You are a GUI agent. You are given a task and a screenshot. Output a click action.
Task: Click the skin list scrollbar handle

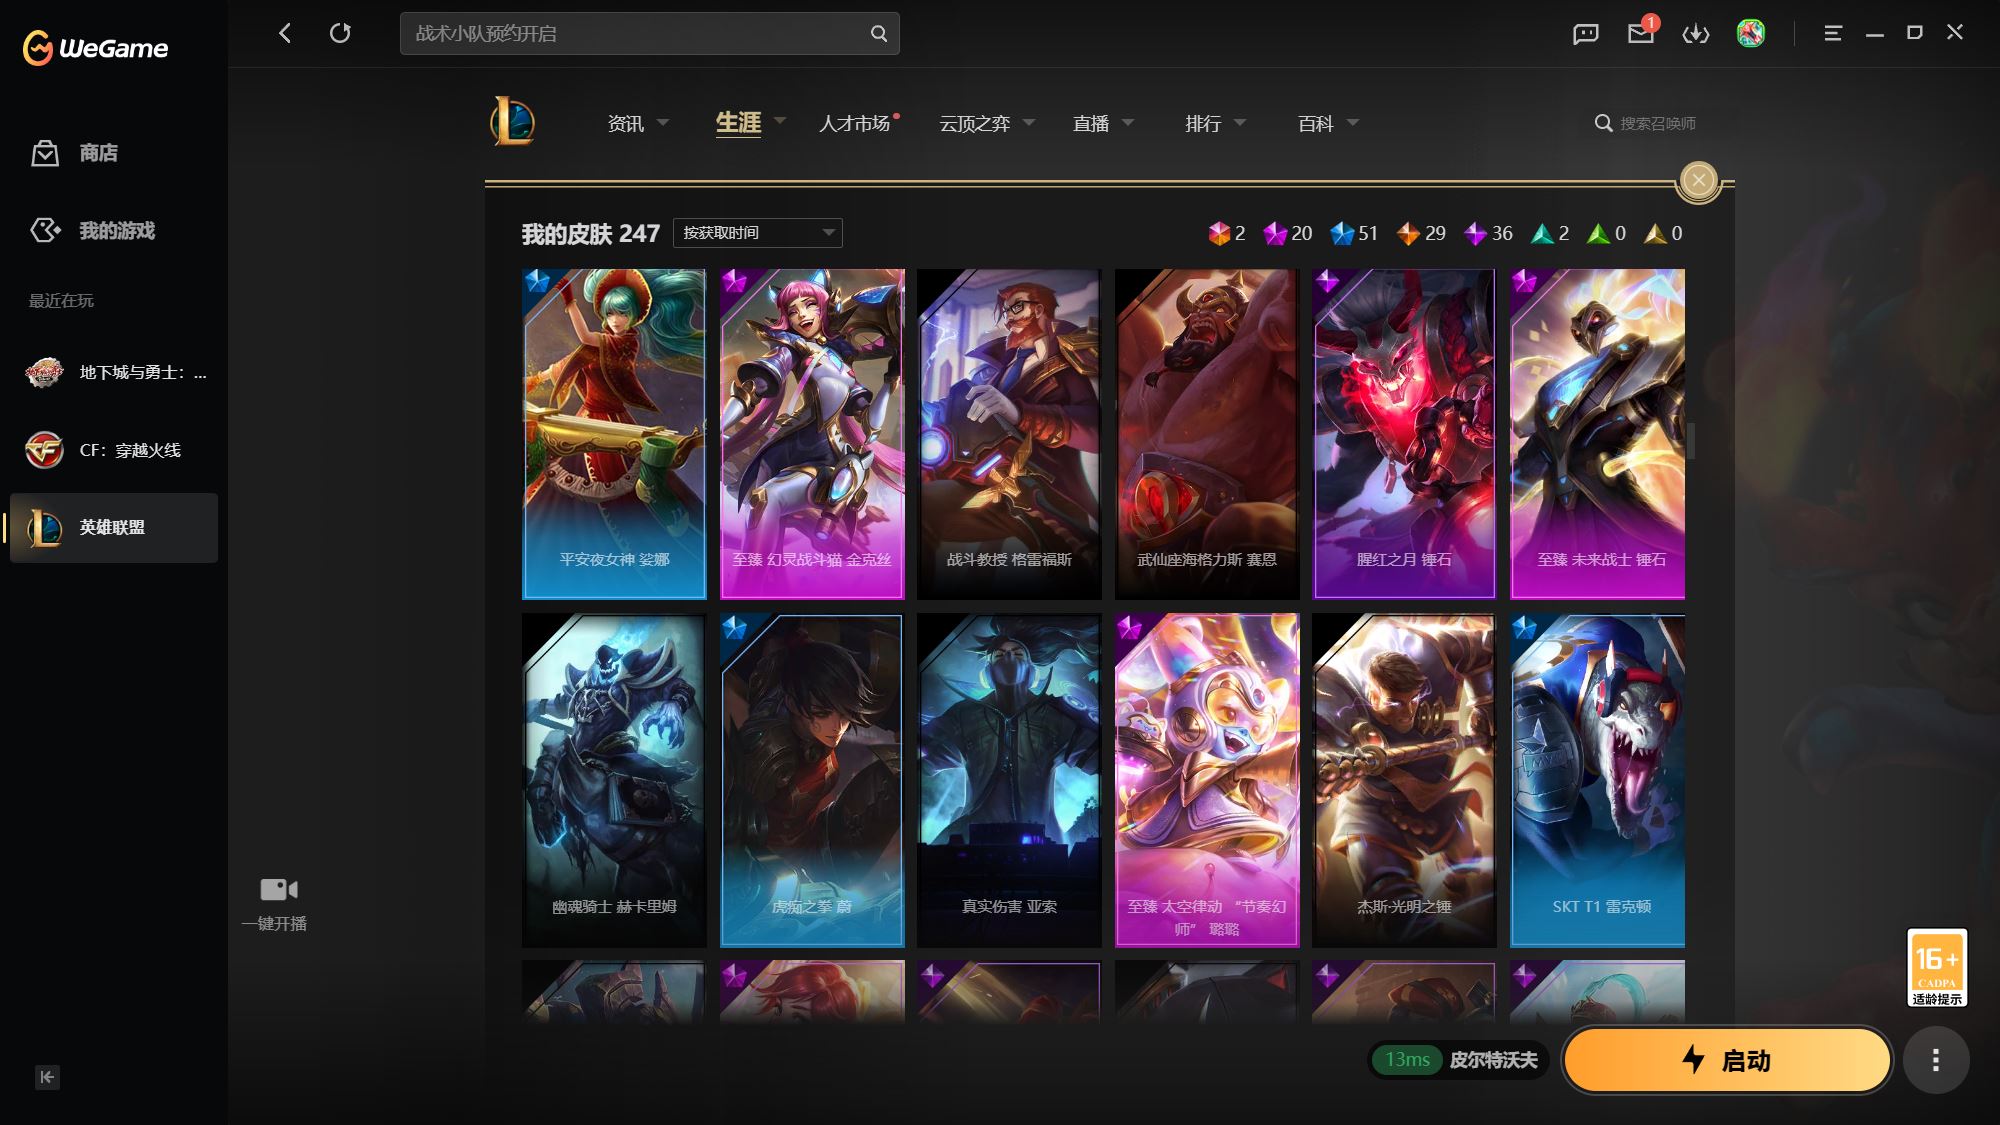click(1691, 440)
